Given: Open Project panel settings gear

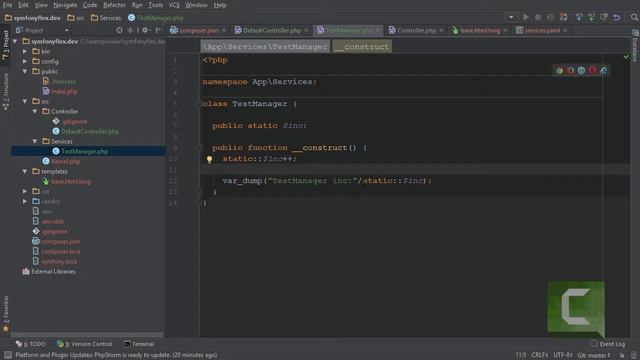Looking at the screenshot, I should pyautogui.click(x=145, y=30).
